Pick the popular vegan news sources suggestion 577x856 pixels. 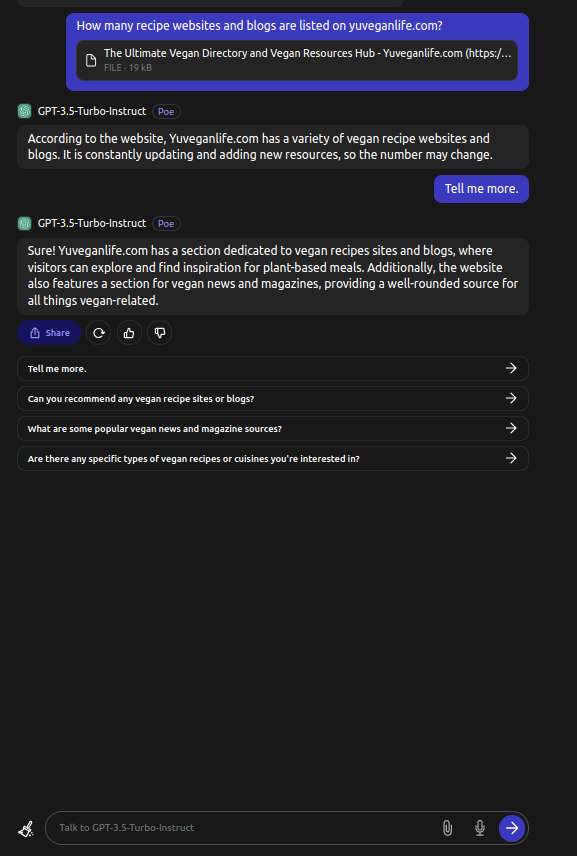click(273, 429)
